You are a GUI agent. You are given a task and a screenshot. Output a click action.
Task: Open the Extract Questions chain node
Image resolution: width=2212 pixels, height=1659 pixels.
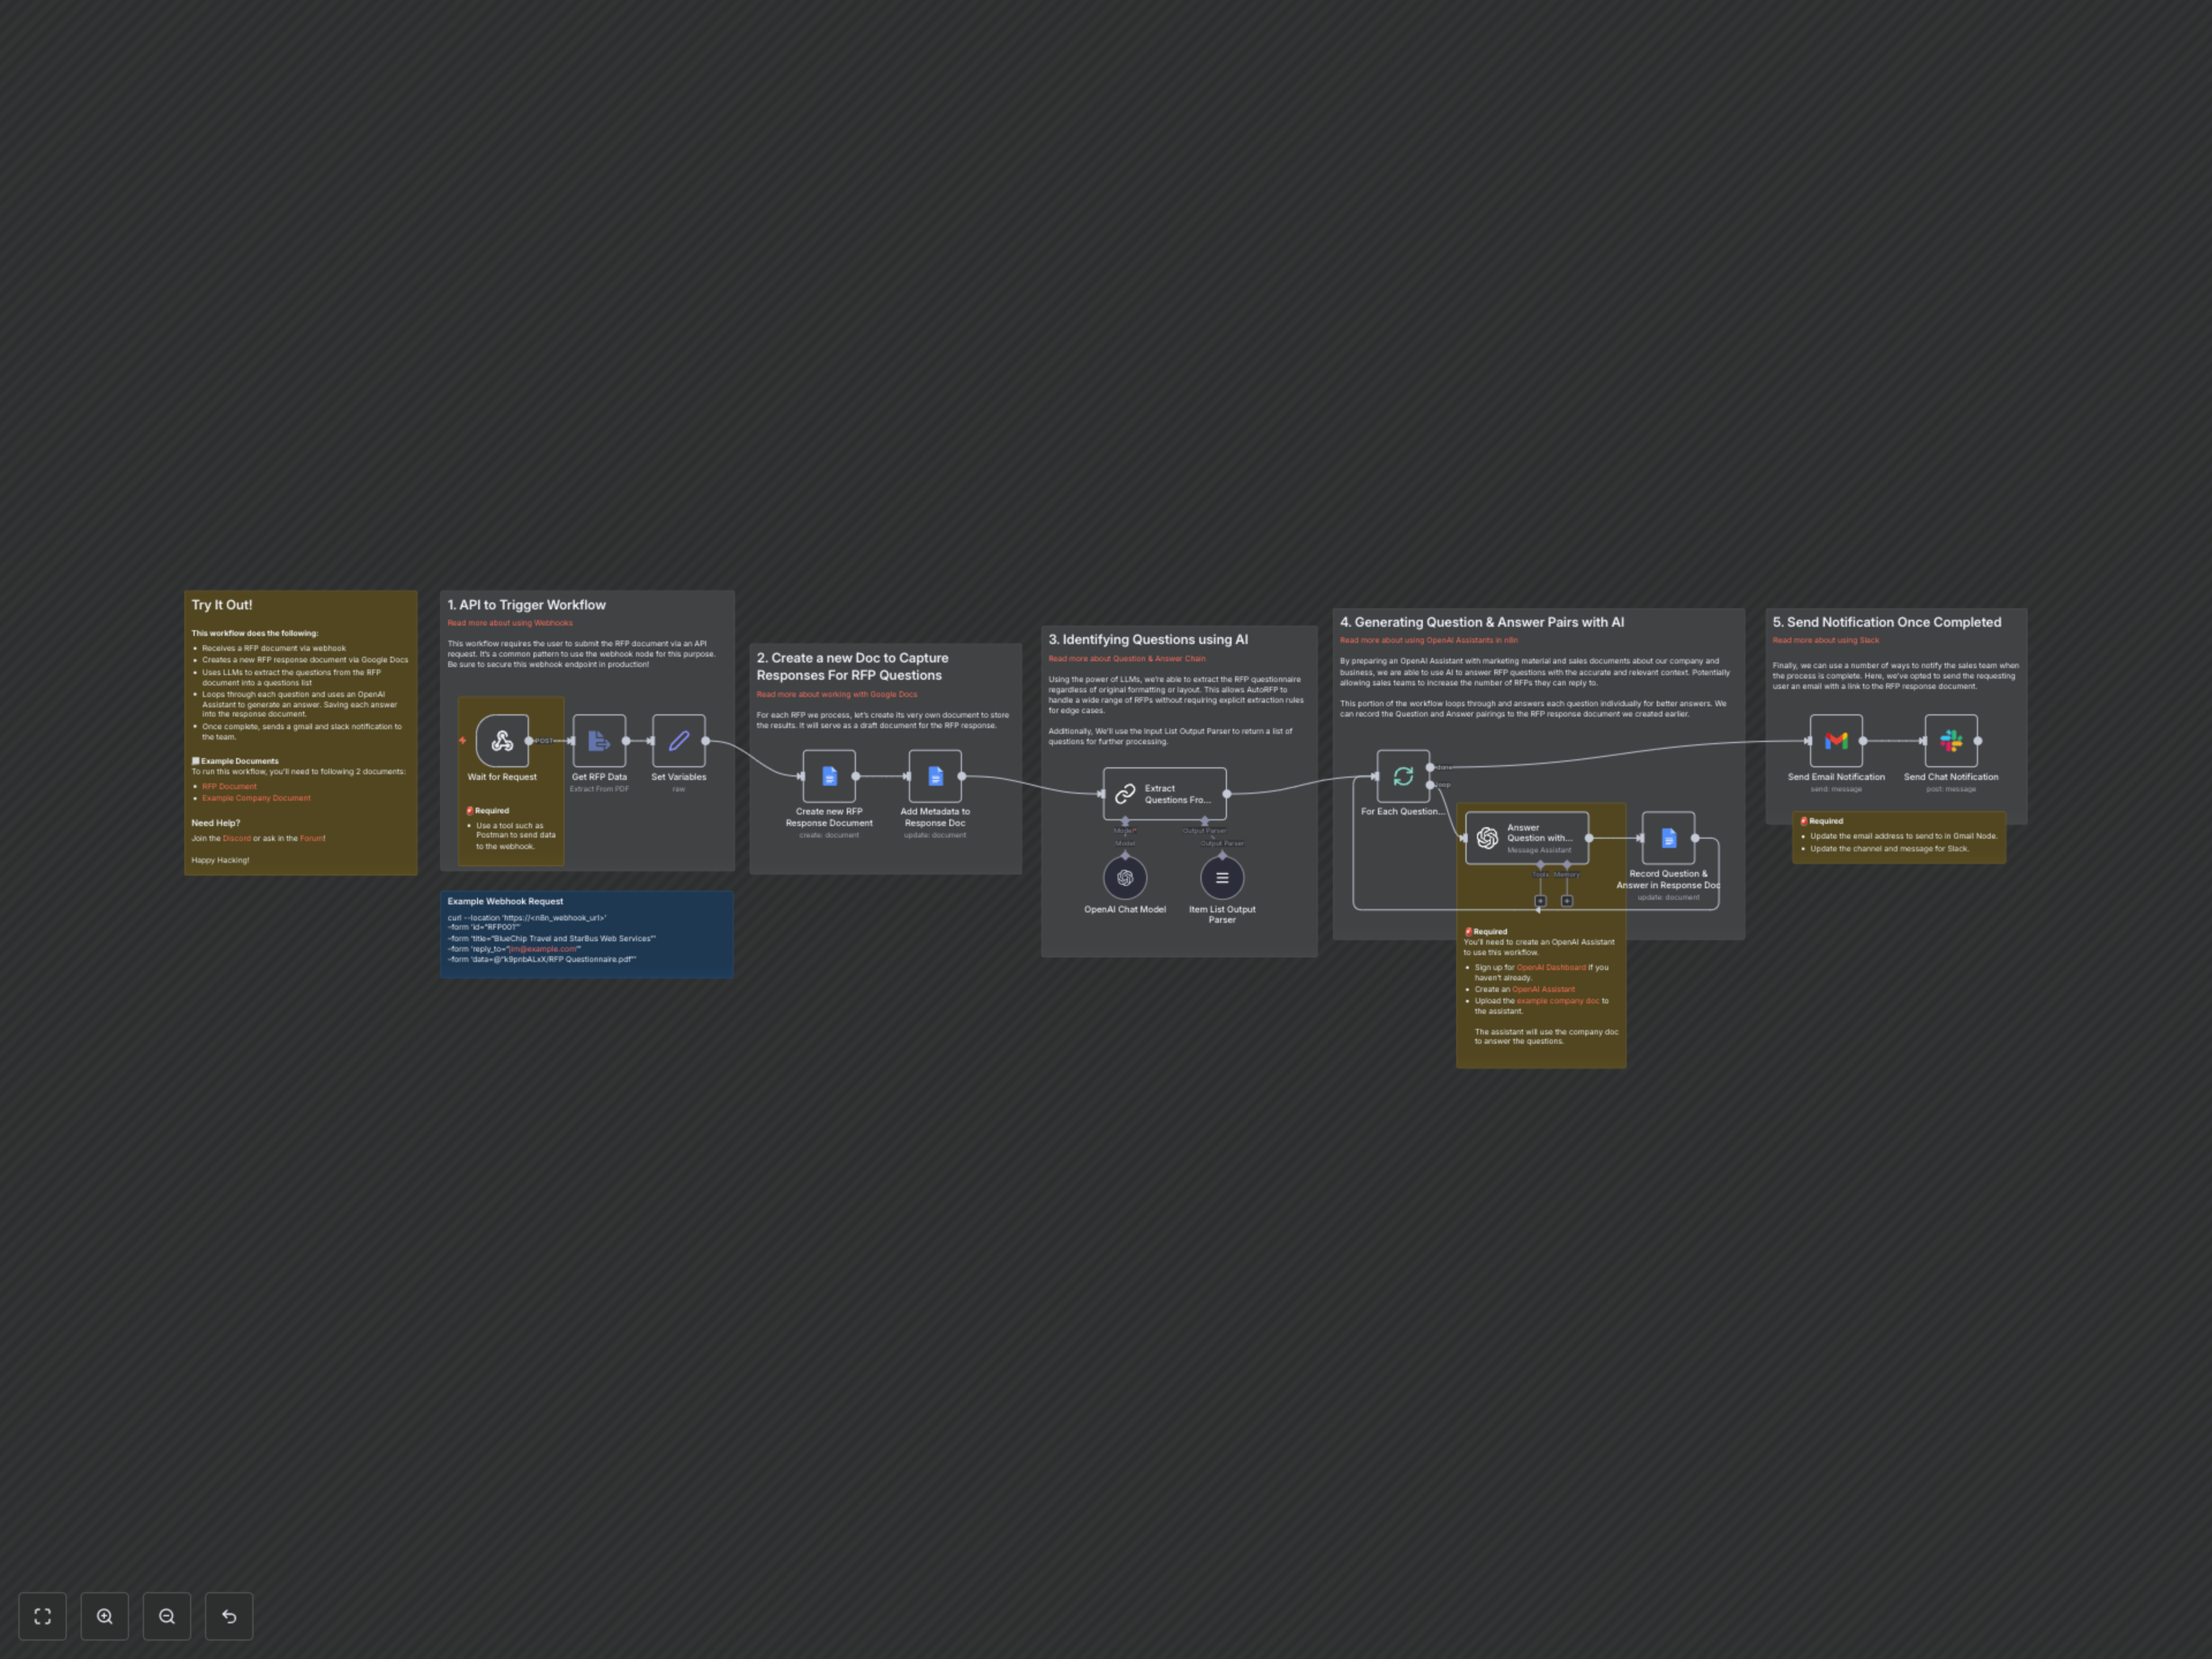pyautogui.click(x=1165, y=793)
